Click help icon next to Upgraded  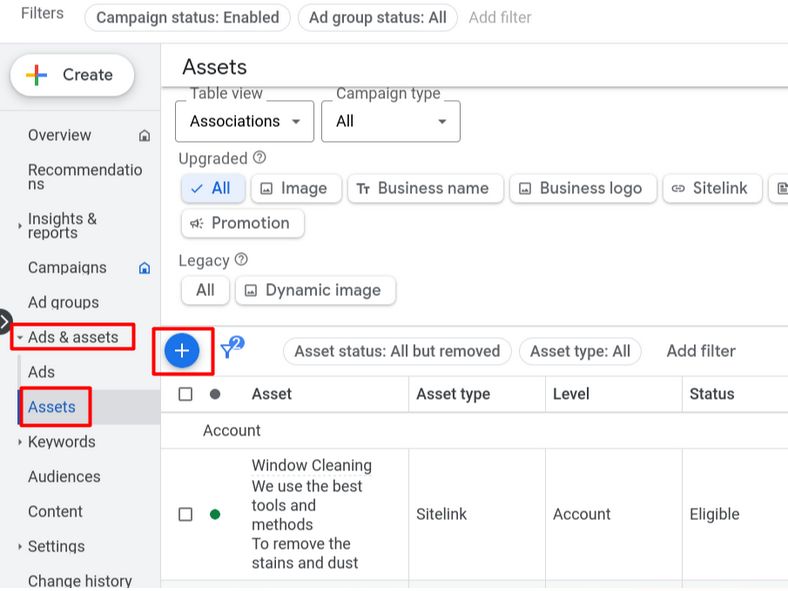coord(260,158)
